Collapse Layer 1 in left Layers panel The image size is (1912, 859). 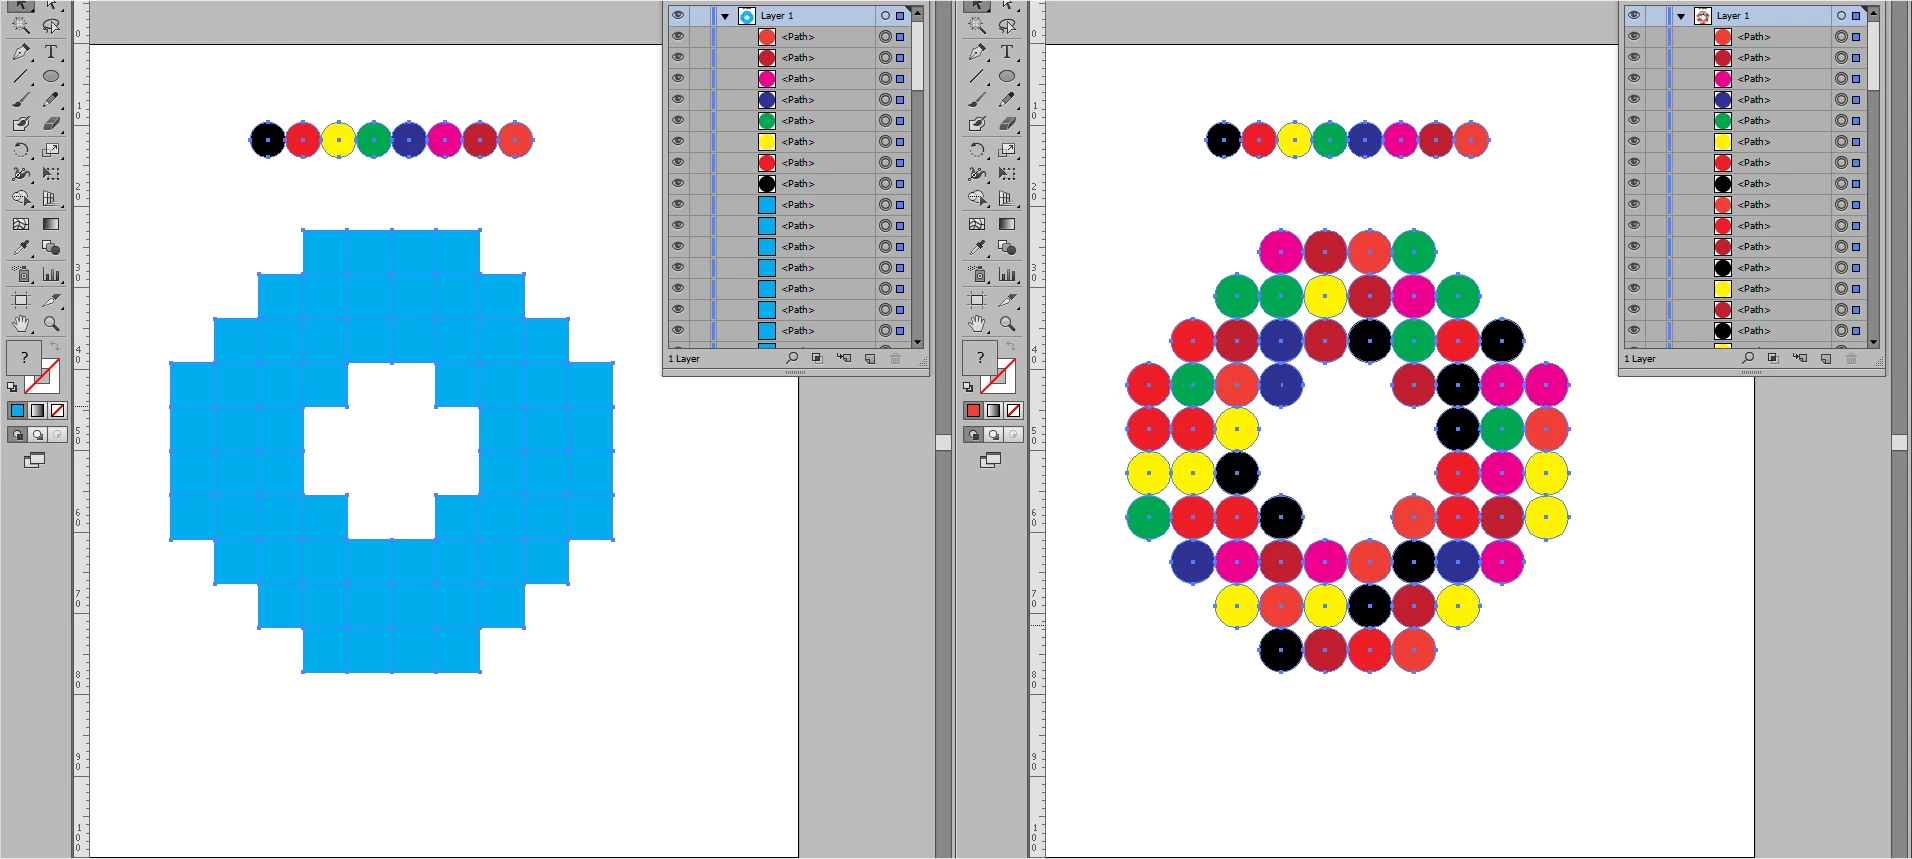coord(725,16)
